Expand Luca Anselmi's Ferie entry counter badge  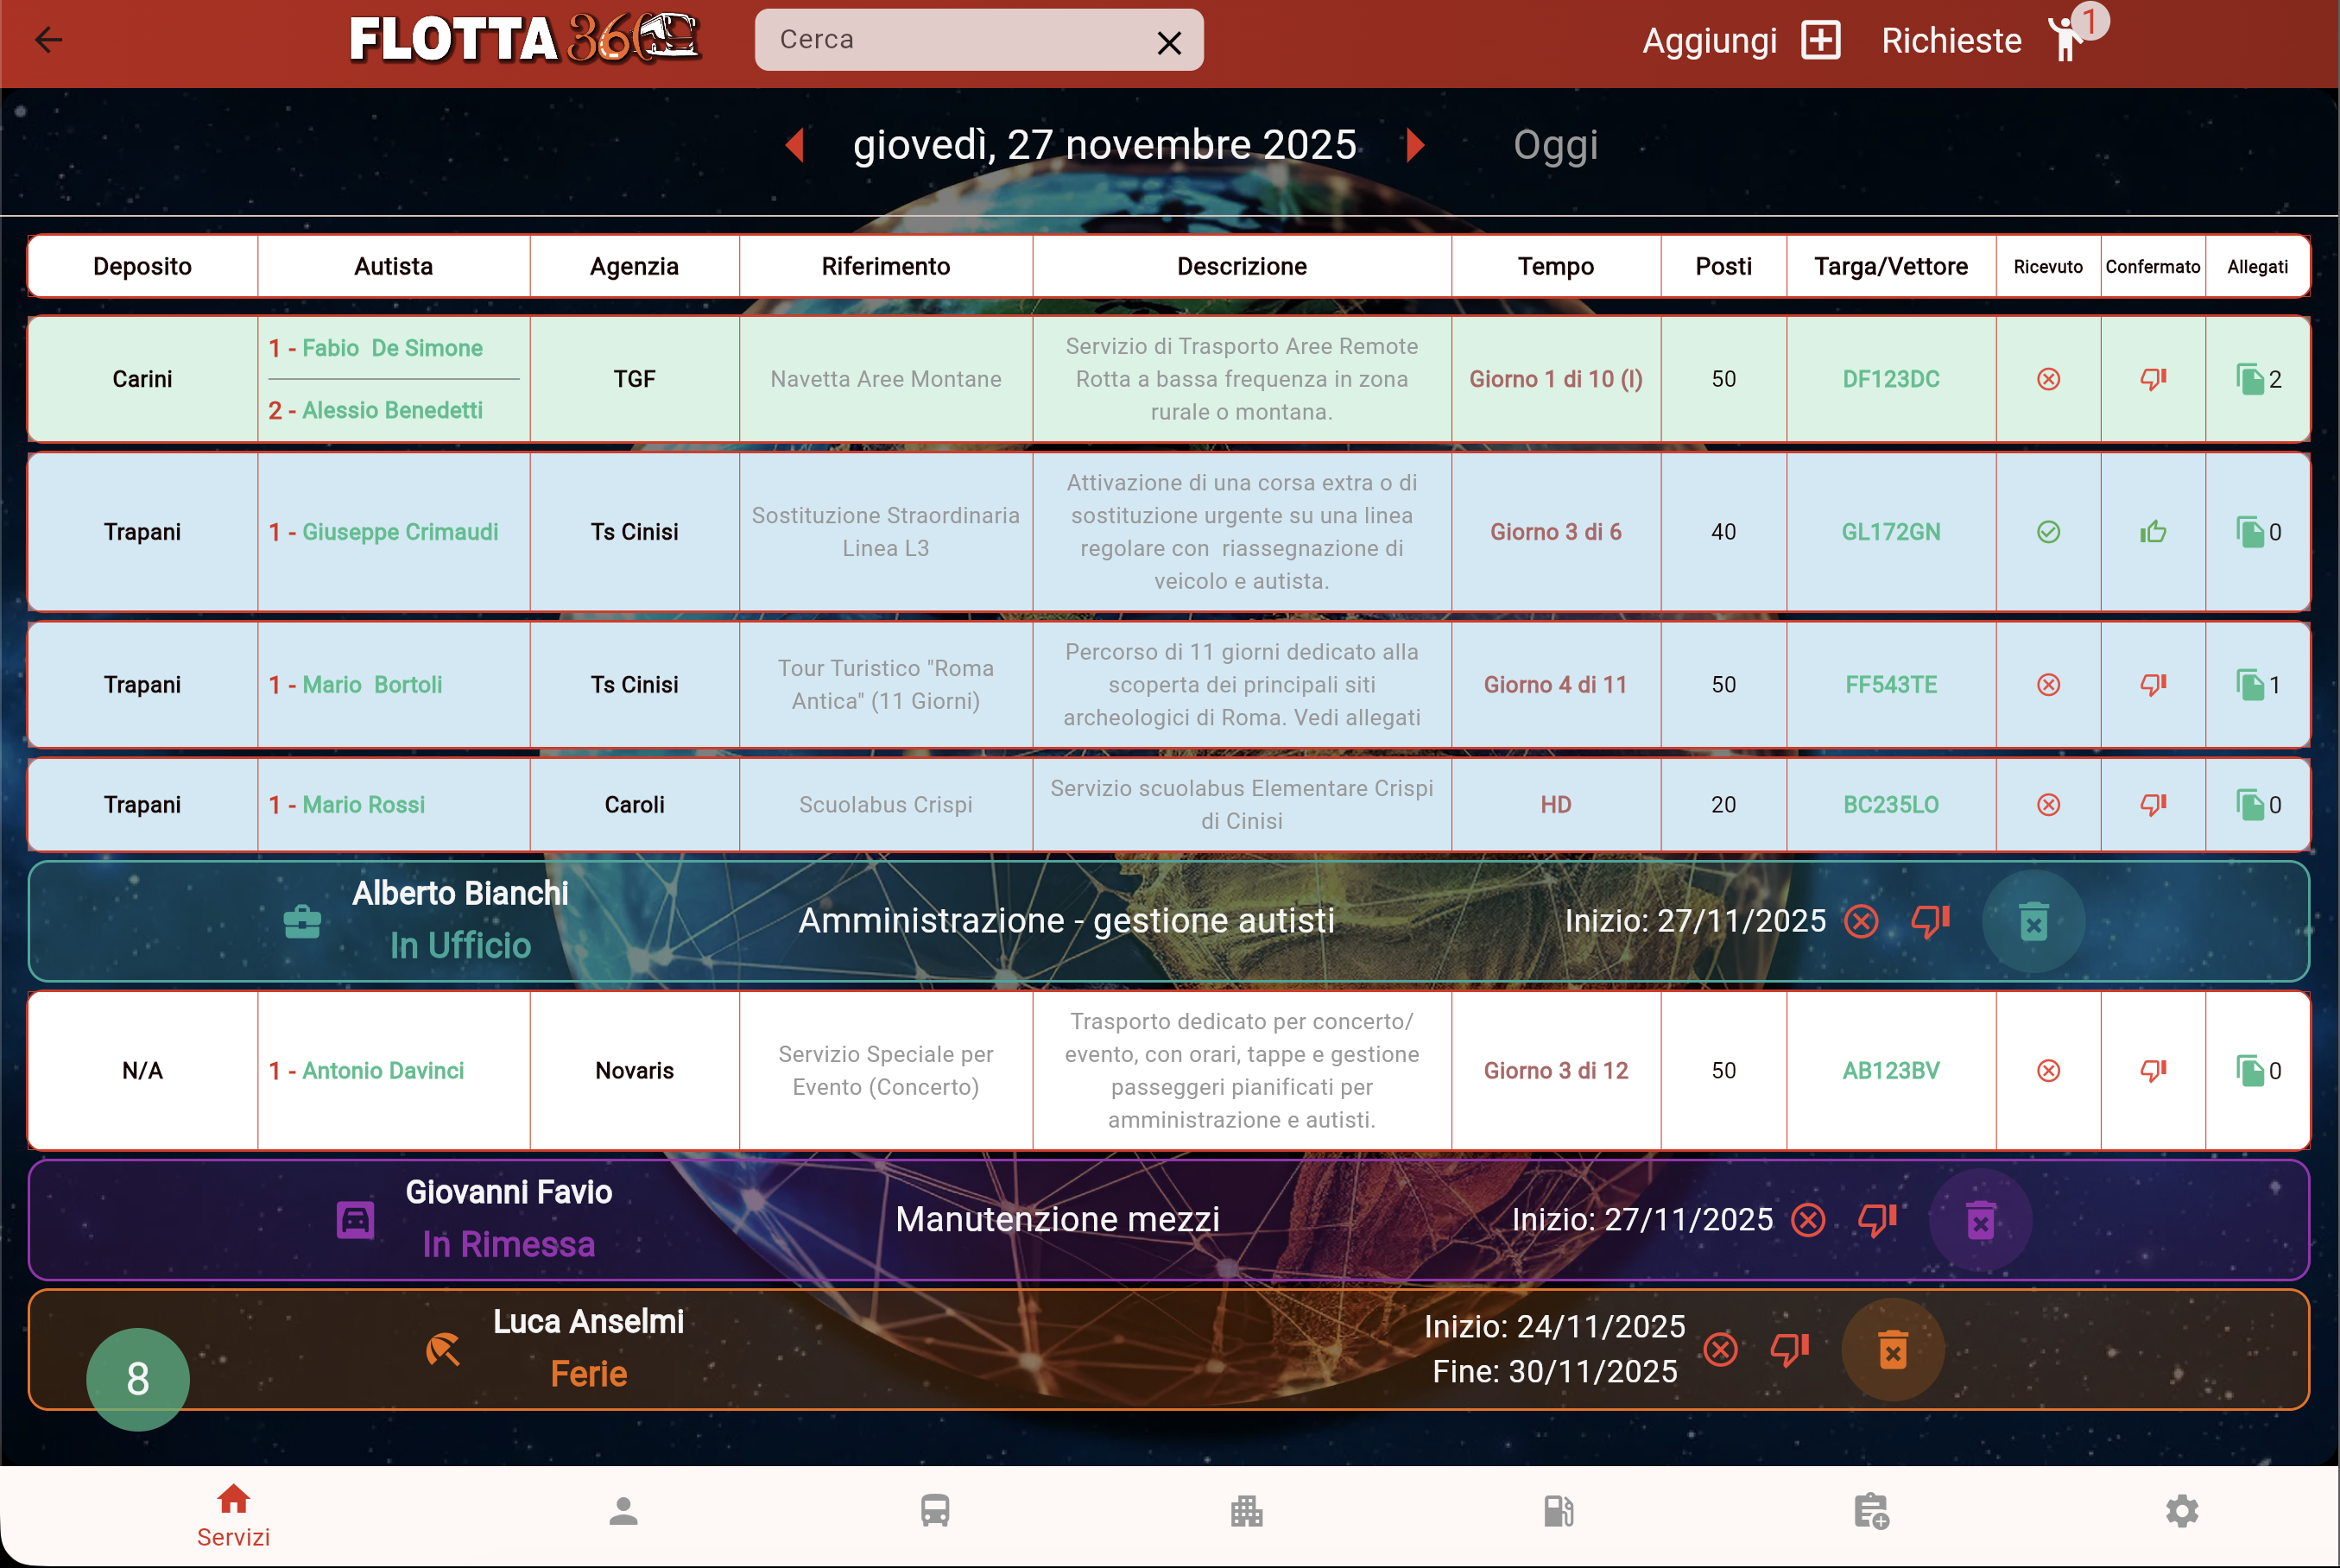coord(137,1378)
